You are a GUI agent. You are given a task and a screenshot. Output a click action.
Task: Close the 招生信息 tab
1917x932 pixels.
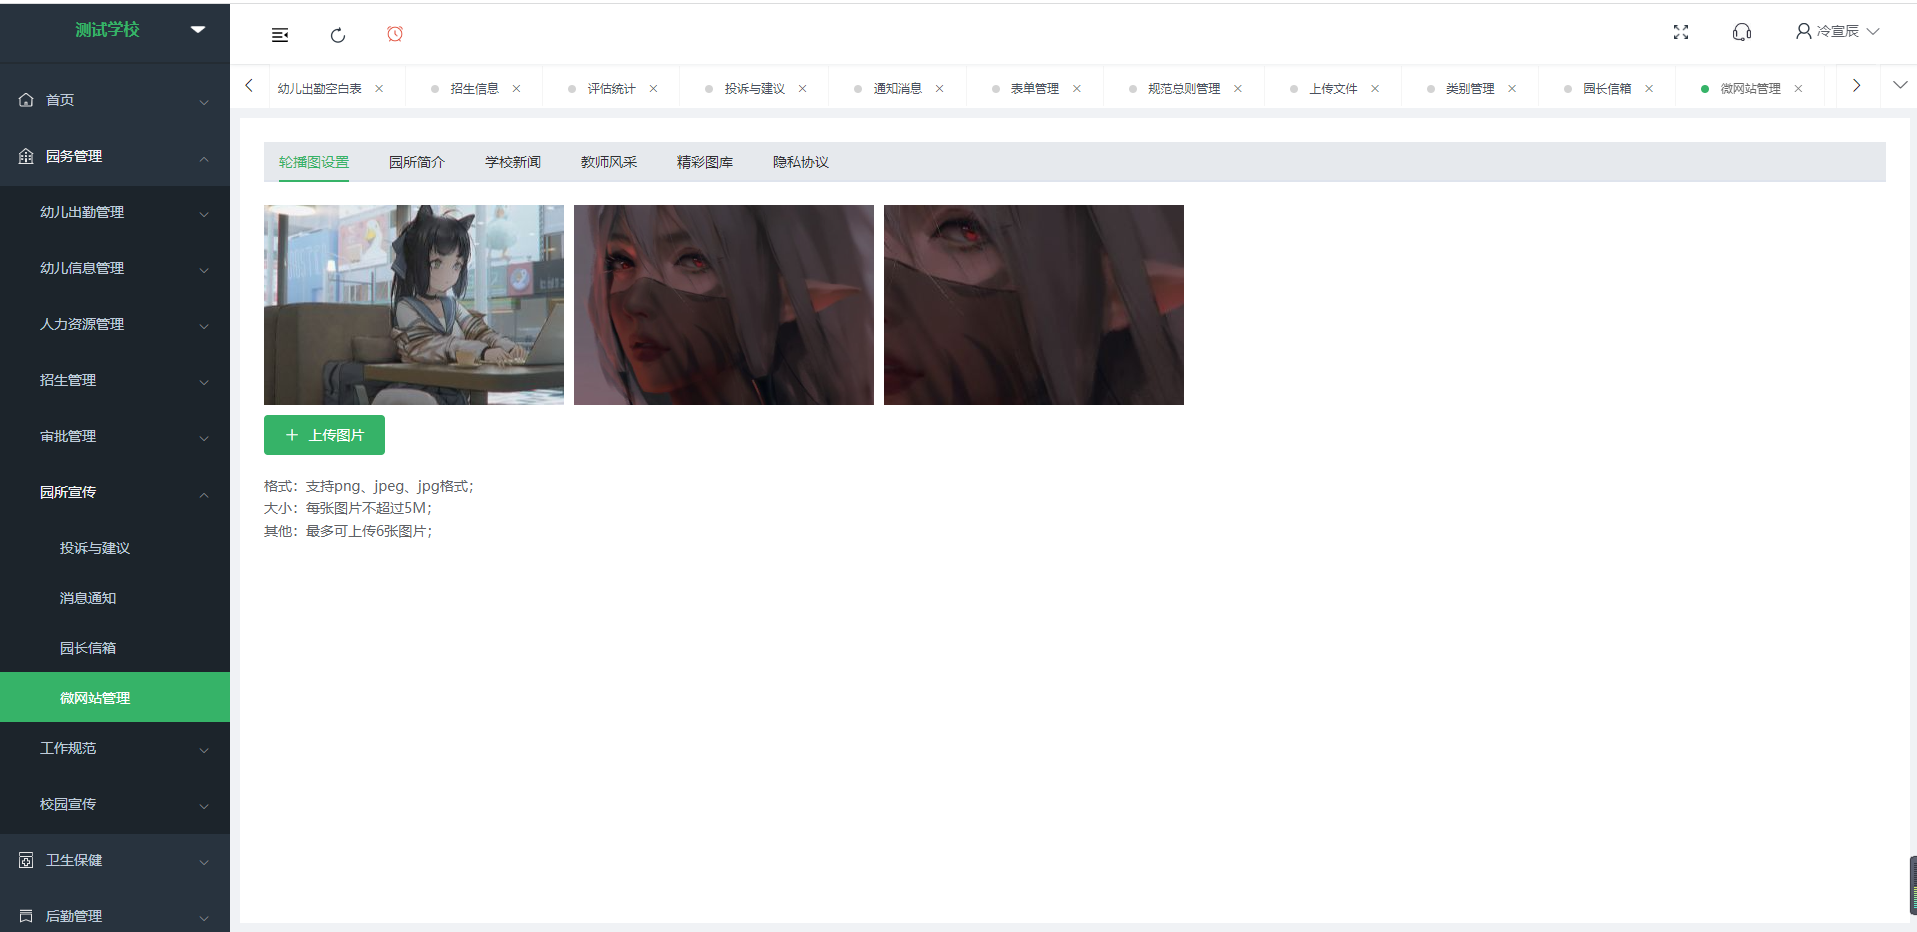click(516, 89)
